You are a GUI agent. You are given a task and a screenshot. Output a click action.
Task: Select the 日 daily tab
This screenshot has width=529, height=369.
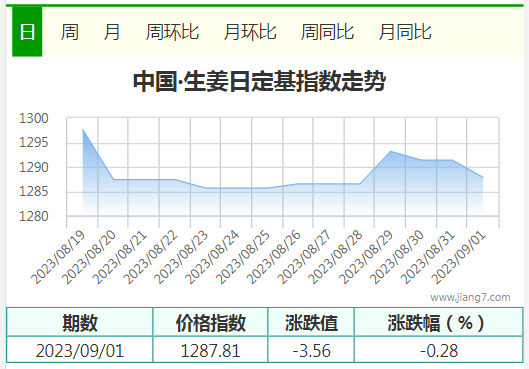pyautogui.click(x=27, y=32)
